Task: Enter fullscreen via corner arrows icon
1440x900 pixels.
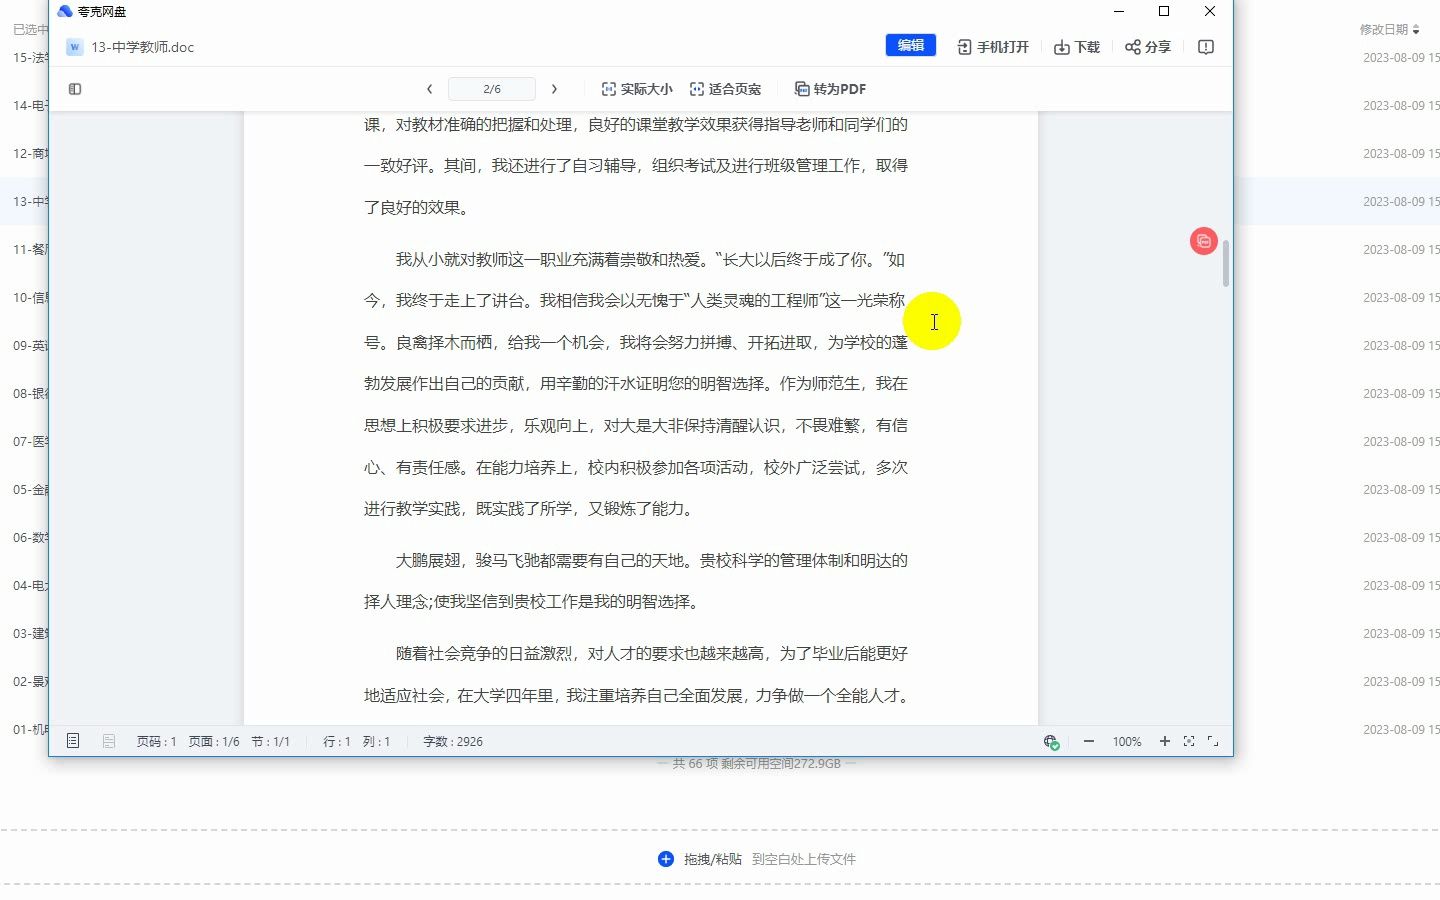Action: (x=1213, y=741)
